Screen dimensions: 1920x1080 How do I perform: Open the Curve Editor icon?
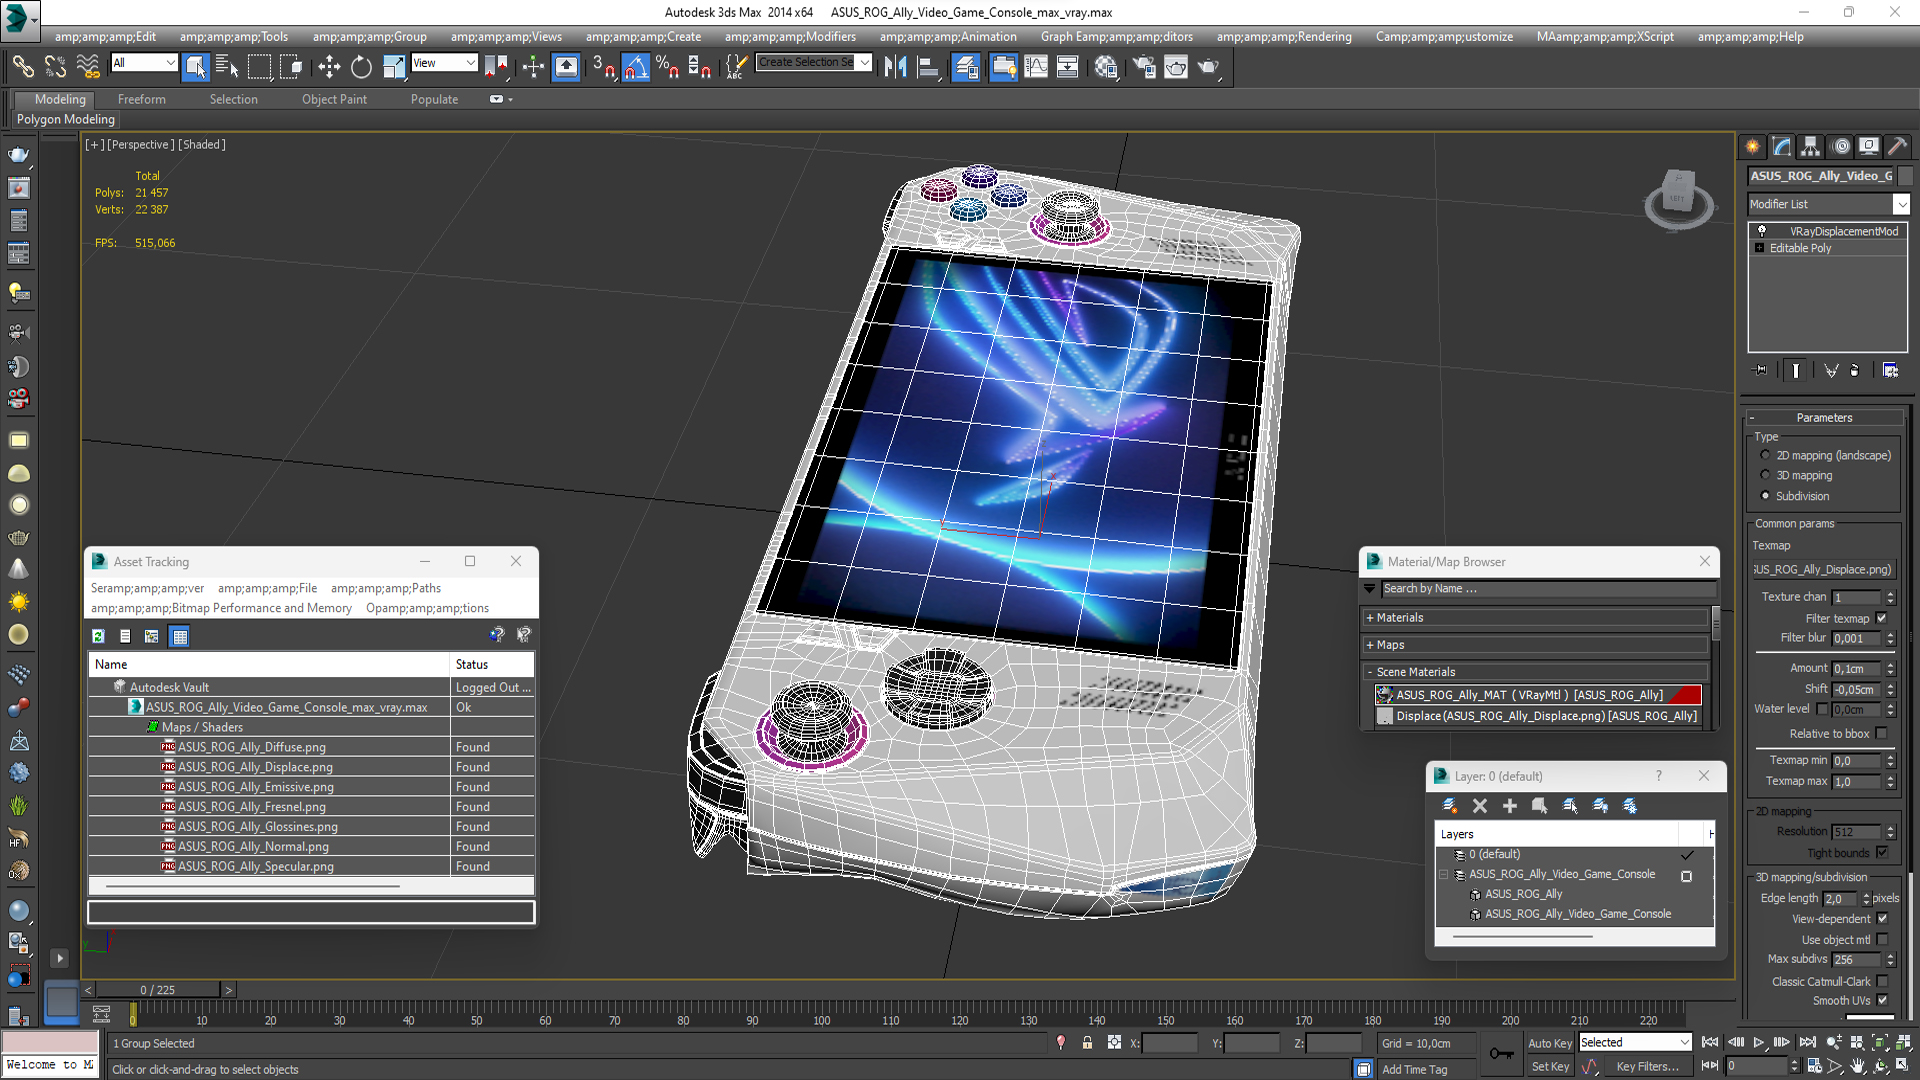pos(1036,67)
